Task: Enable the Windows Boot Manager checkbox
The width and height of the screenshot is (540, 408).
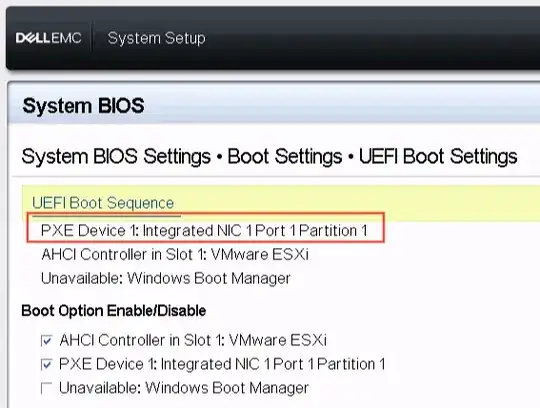Action: (x=46, y=388)
